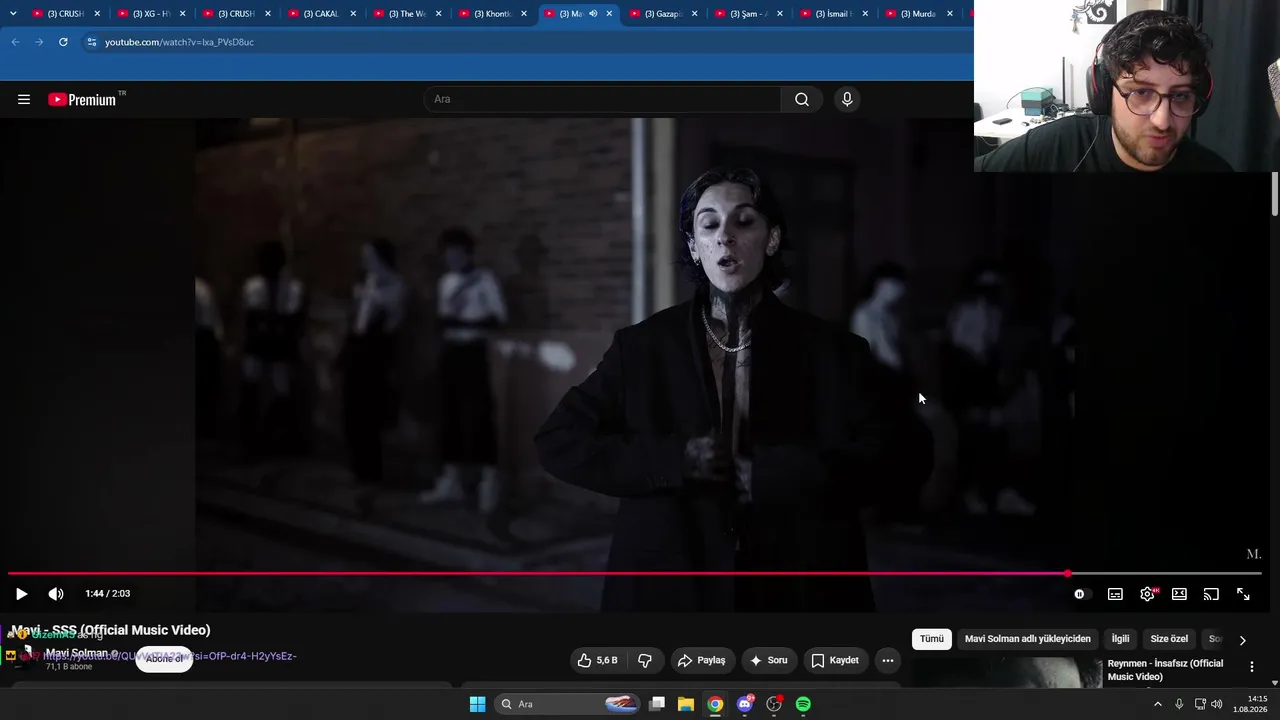The image size is (1280, 720).
Task: Open Google Chrome from taskbar
Action: [715, 704]
